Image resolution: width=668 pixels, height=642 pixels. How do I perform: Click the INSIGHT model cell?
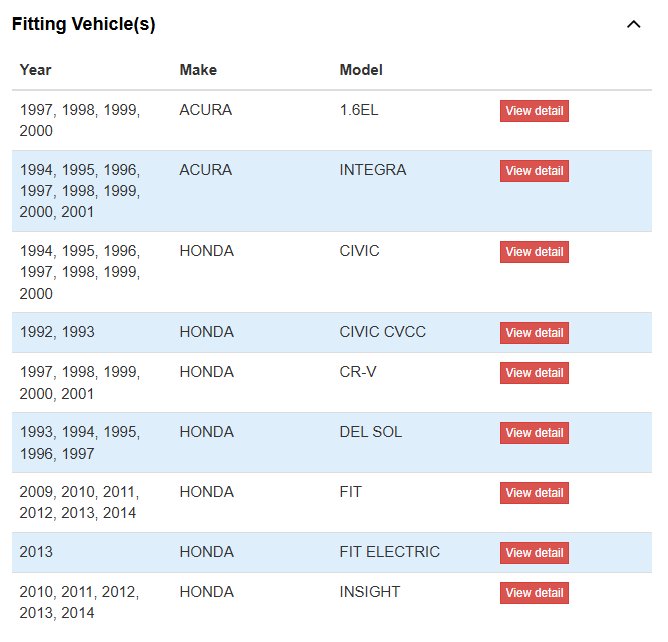click(370, 591)
